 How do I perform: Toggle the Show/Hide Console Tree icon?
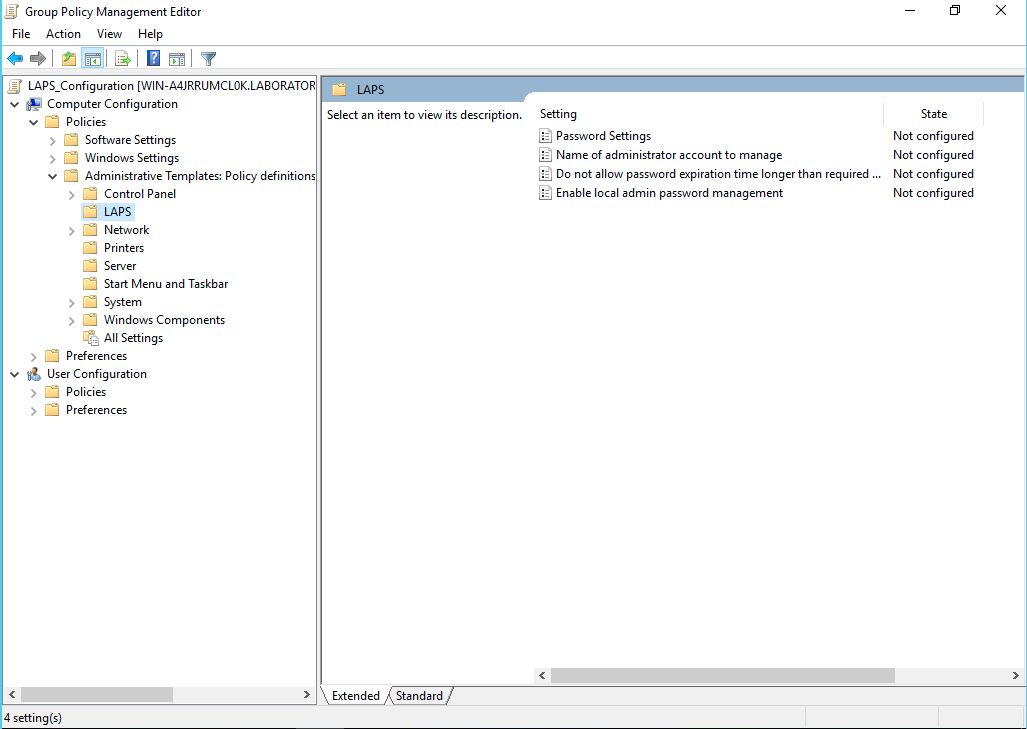click(x=93, y=59)
